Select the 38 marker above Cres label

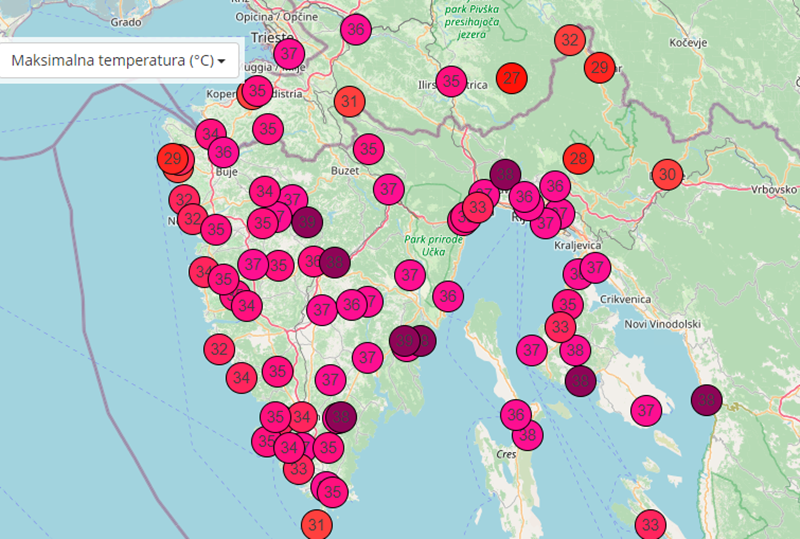tap(528, 435)
